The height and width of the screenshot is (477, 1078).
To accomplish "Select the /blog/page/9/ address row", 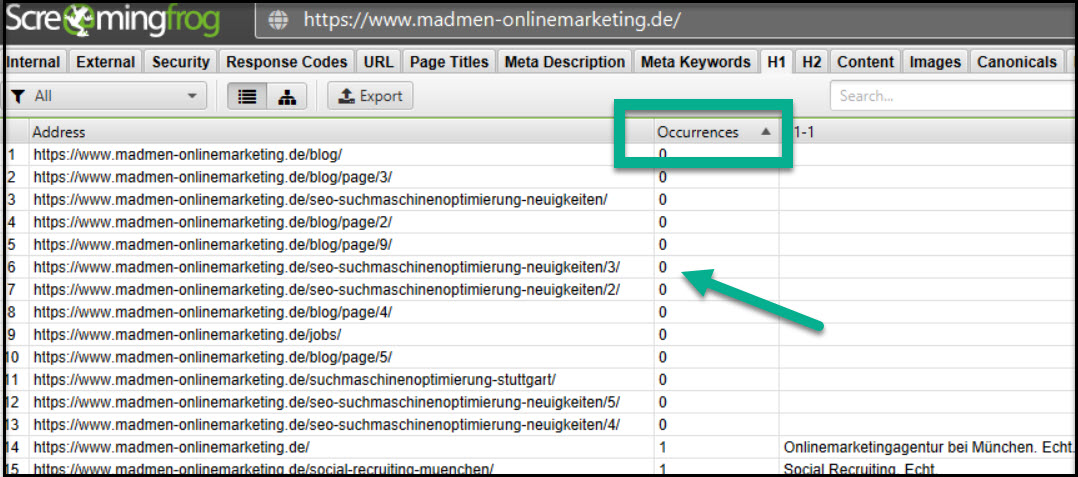I will [212, 245].
